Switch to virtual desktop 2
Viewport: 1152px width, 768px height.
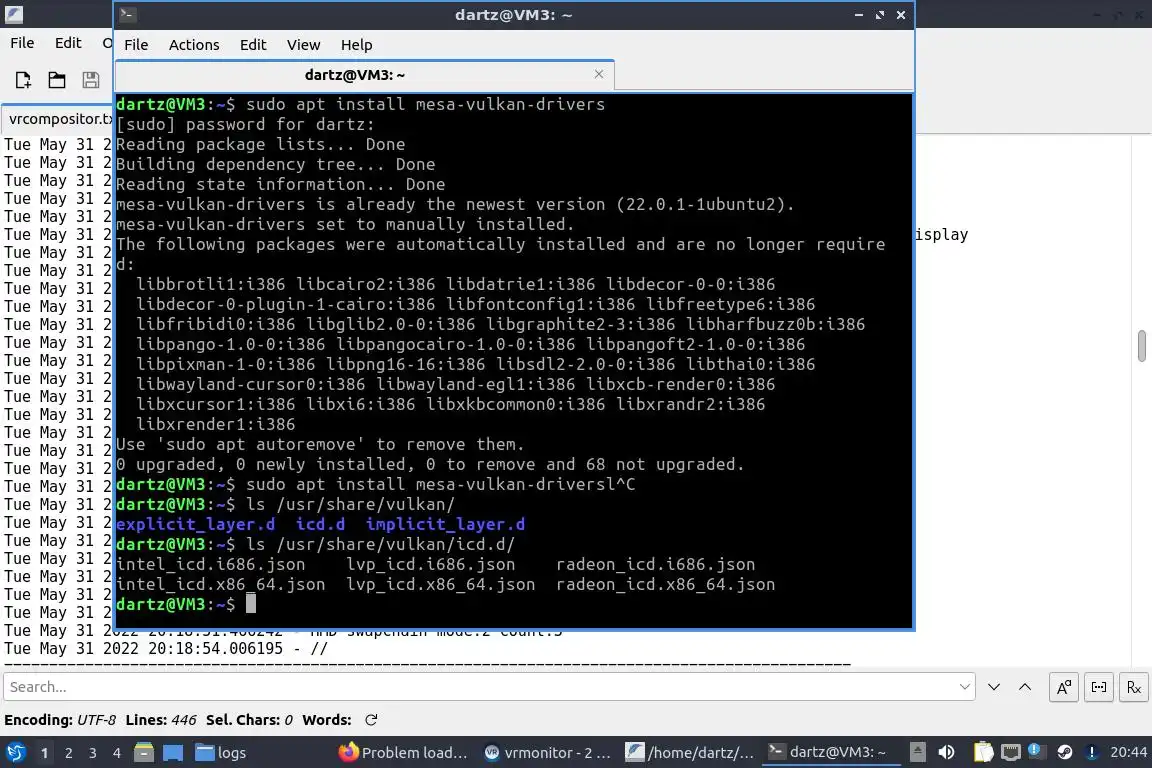(68, 753)
